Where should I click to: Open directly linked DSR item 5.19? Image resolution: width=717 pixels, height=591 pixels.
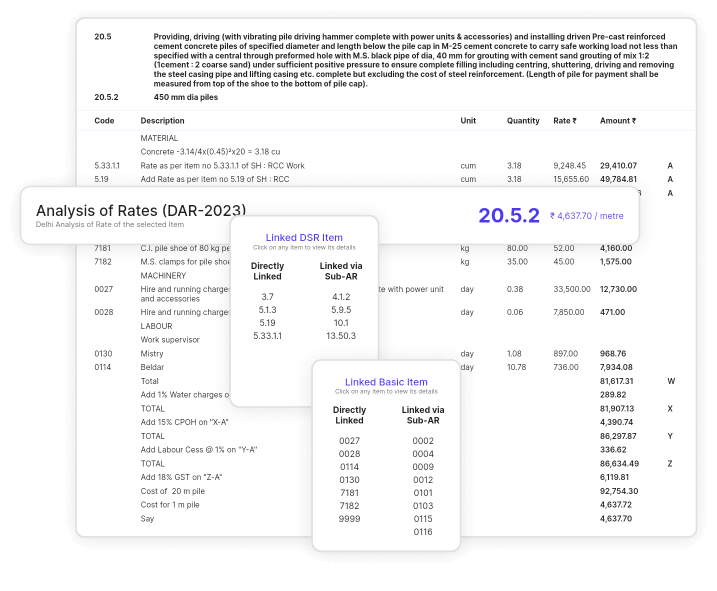[268, 322]
